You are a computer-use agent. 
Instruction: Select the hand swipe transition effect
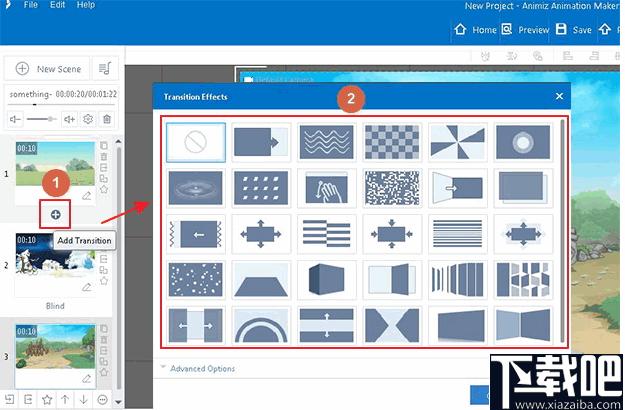(x=326, y=188)
